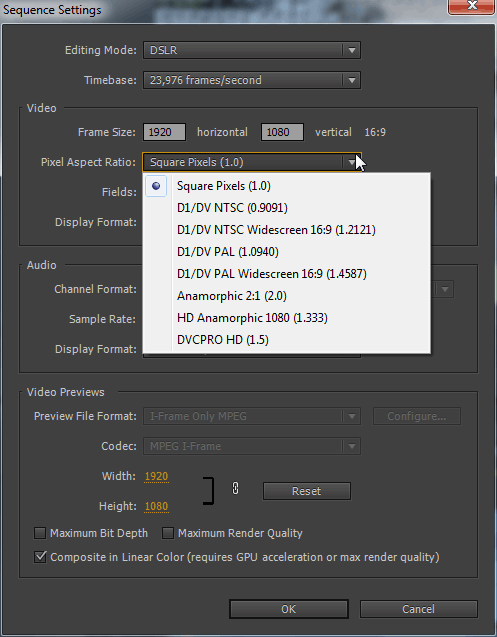Enable Maximum Bit Depth checkbox
The width and height of the screenshot is (497, 637).
pos(40,533)
